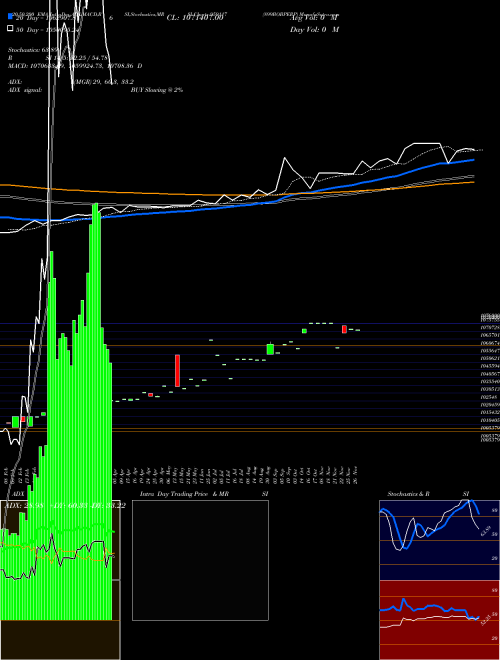The width and height of the screenshot is (500, 660).
Task: Click the blue upper Stochastics panel
Action: (439, 540)
